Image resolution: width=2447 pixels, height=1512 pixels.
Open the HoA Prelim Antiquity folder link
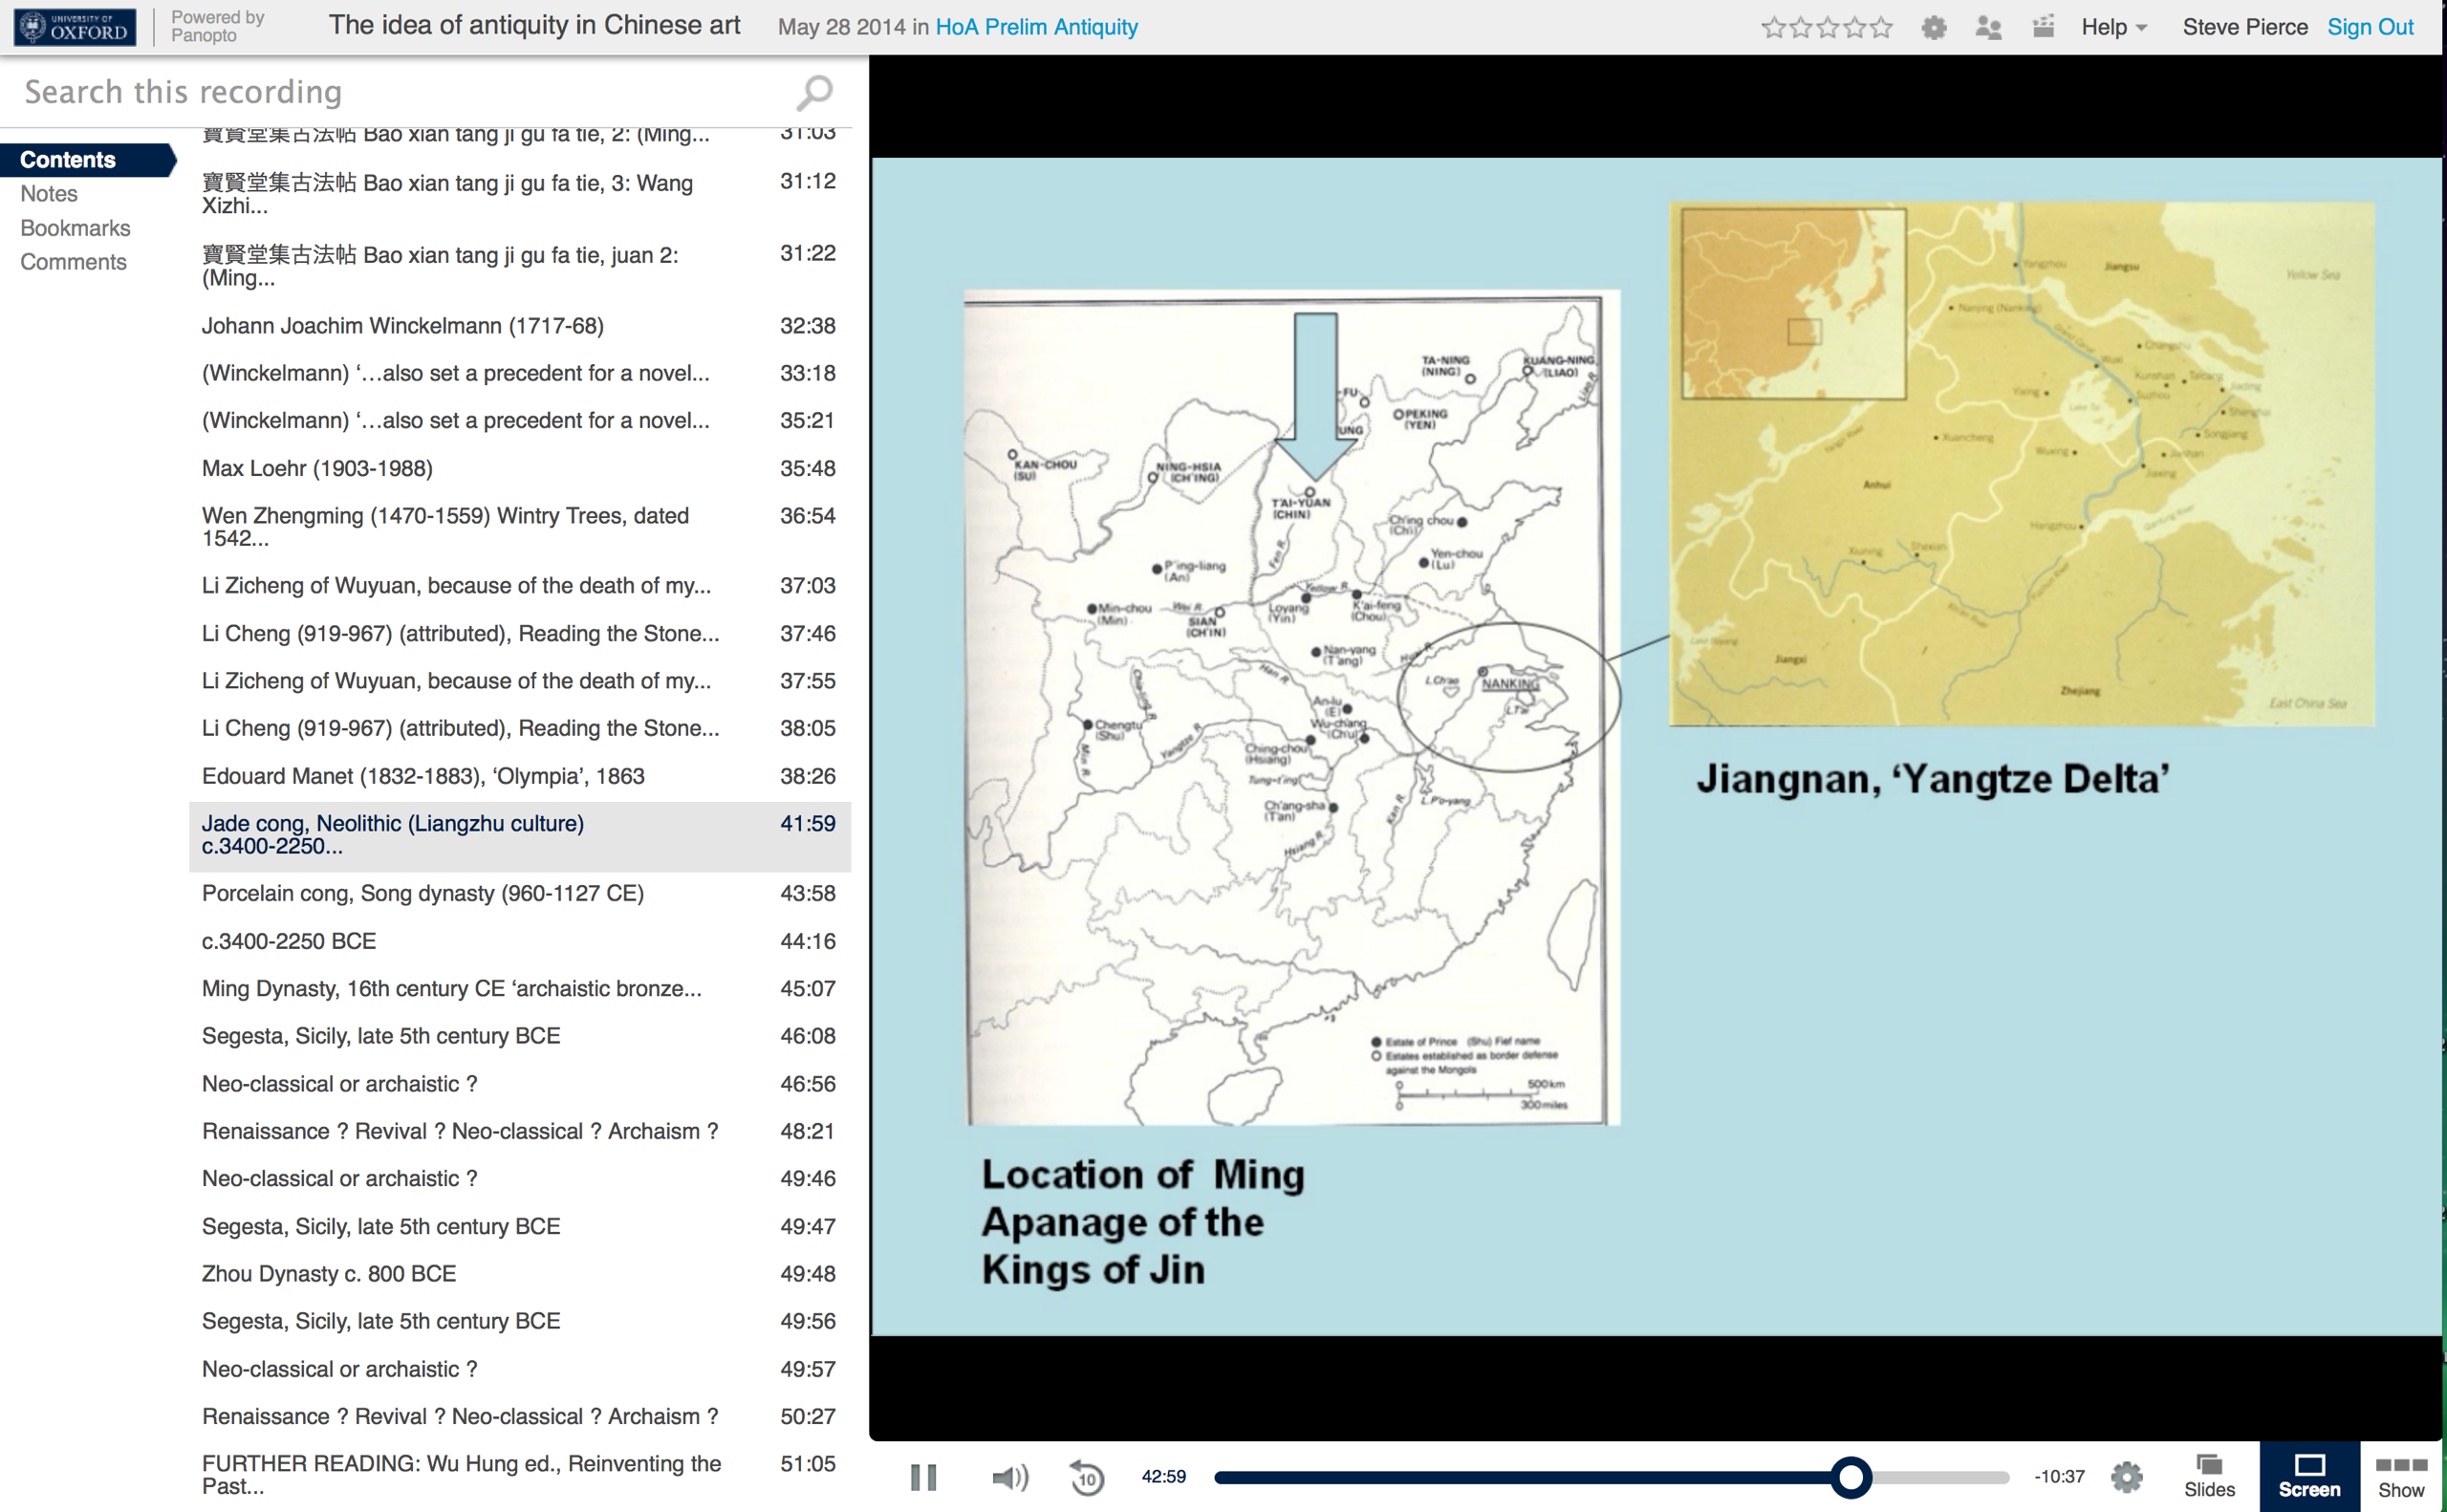[1036, 27]
